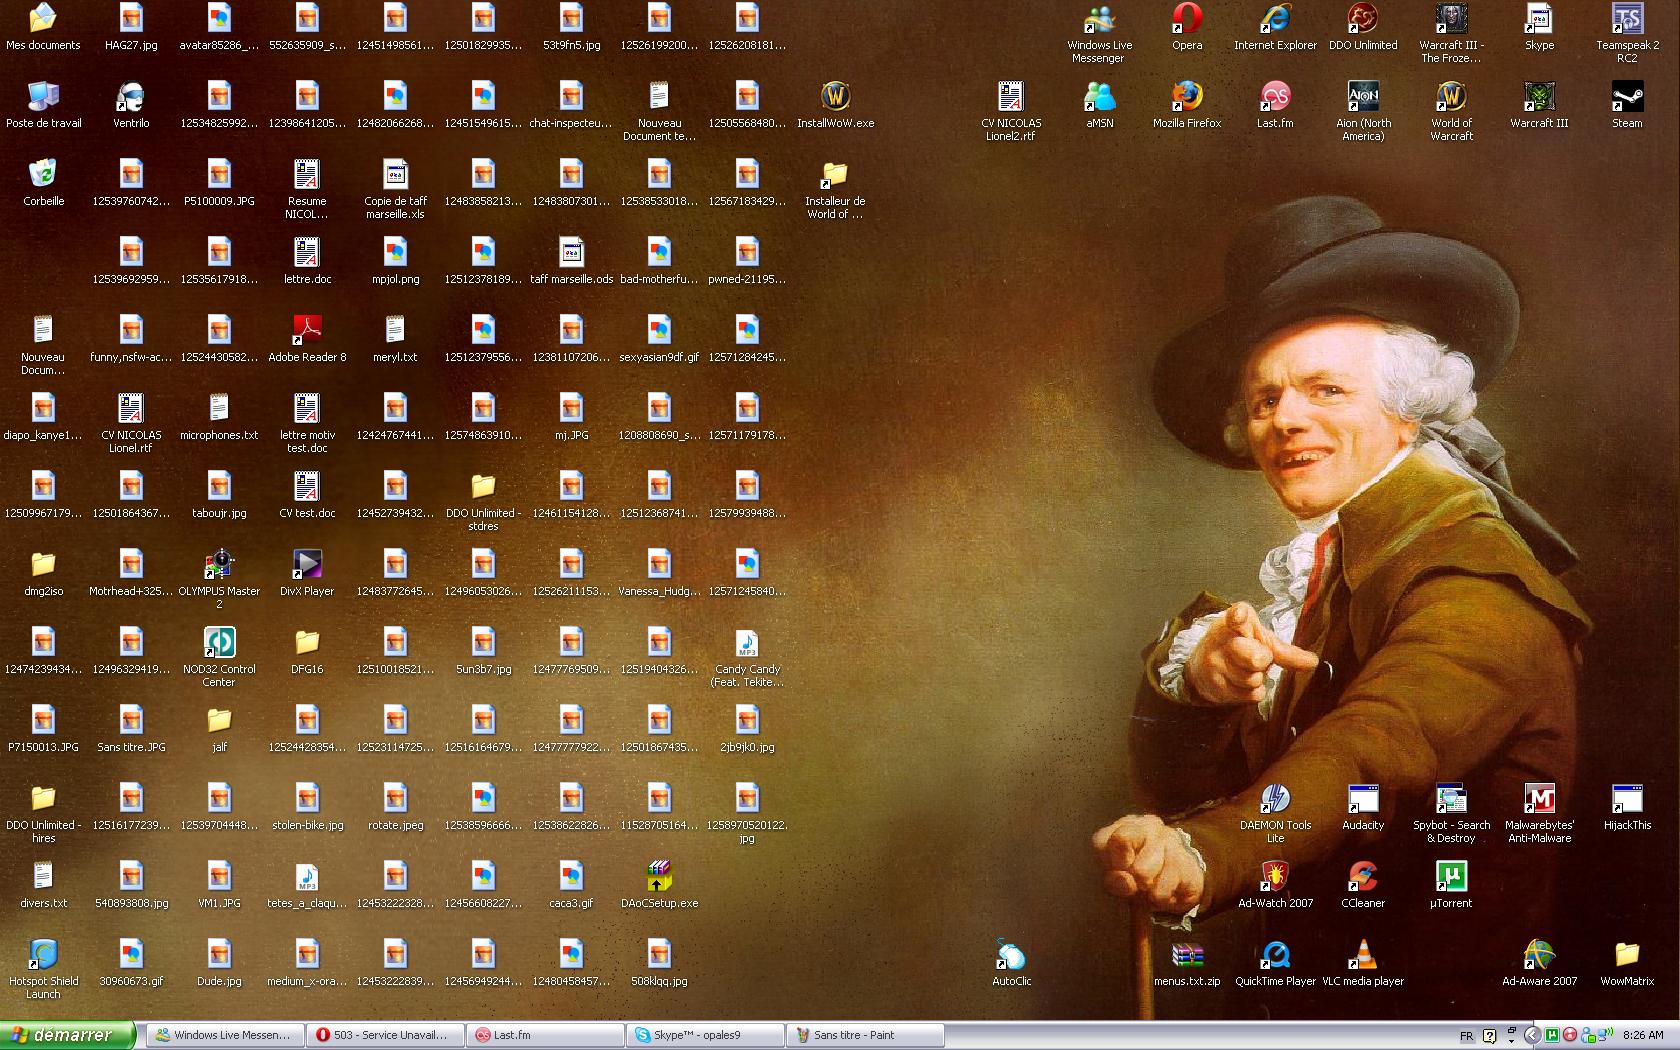This screenshot has width=1680, height=1050.
Task: Select the Steam desktop icon
Action: click(x=1627, y=105)
